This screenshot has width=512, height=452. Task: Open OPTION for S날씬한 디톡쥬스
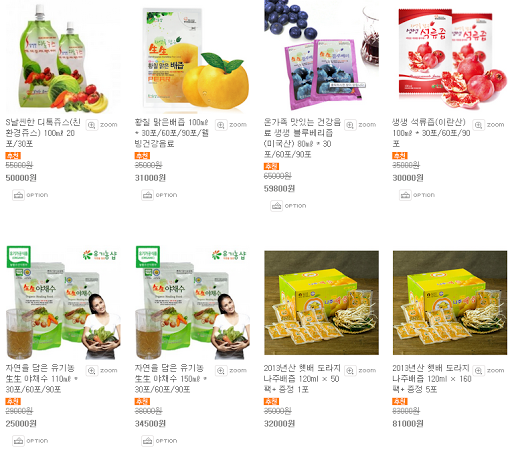30,195
